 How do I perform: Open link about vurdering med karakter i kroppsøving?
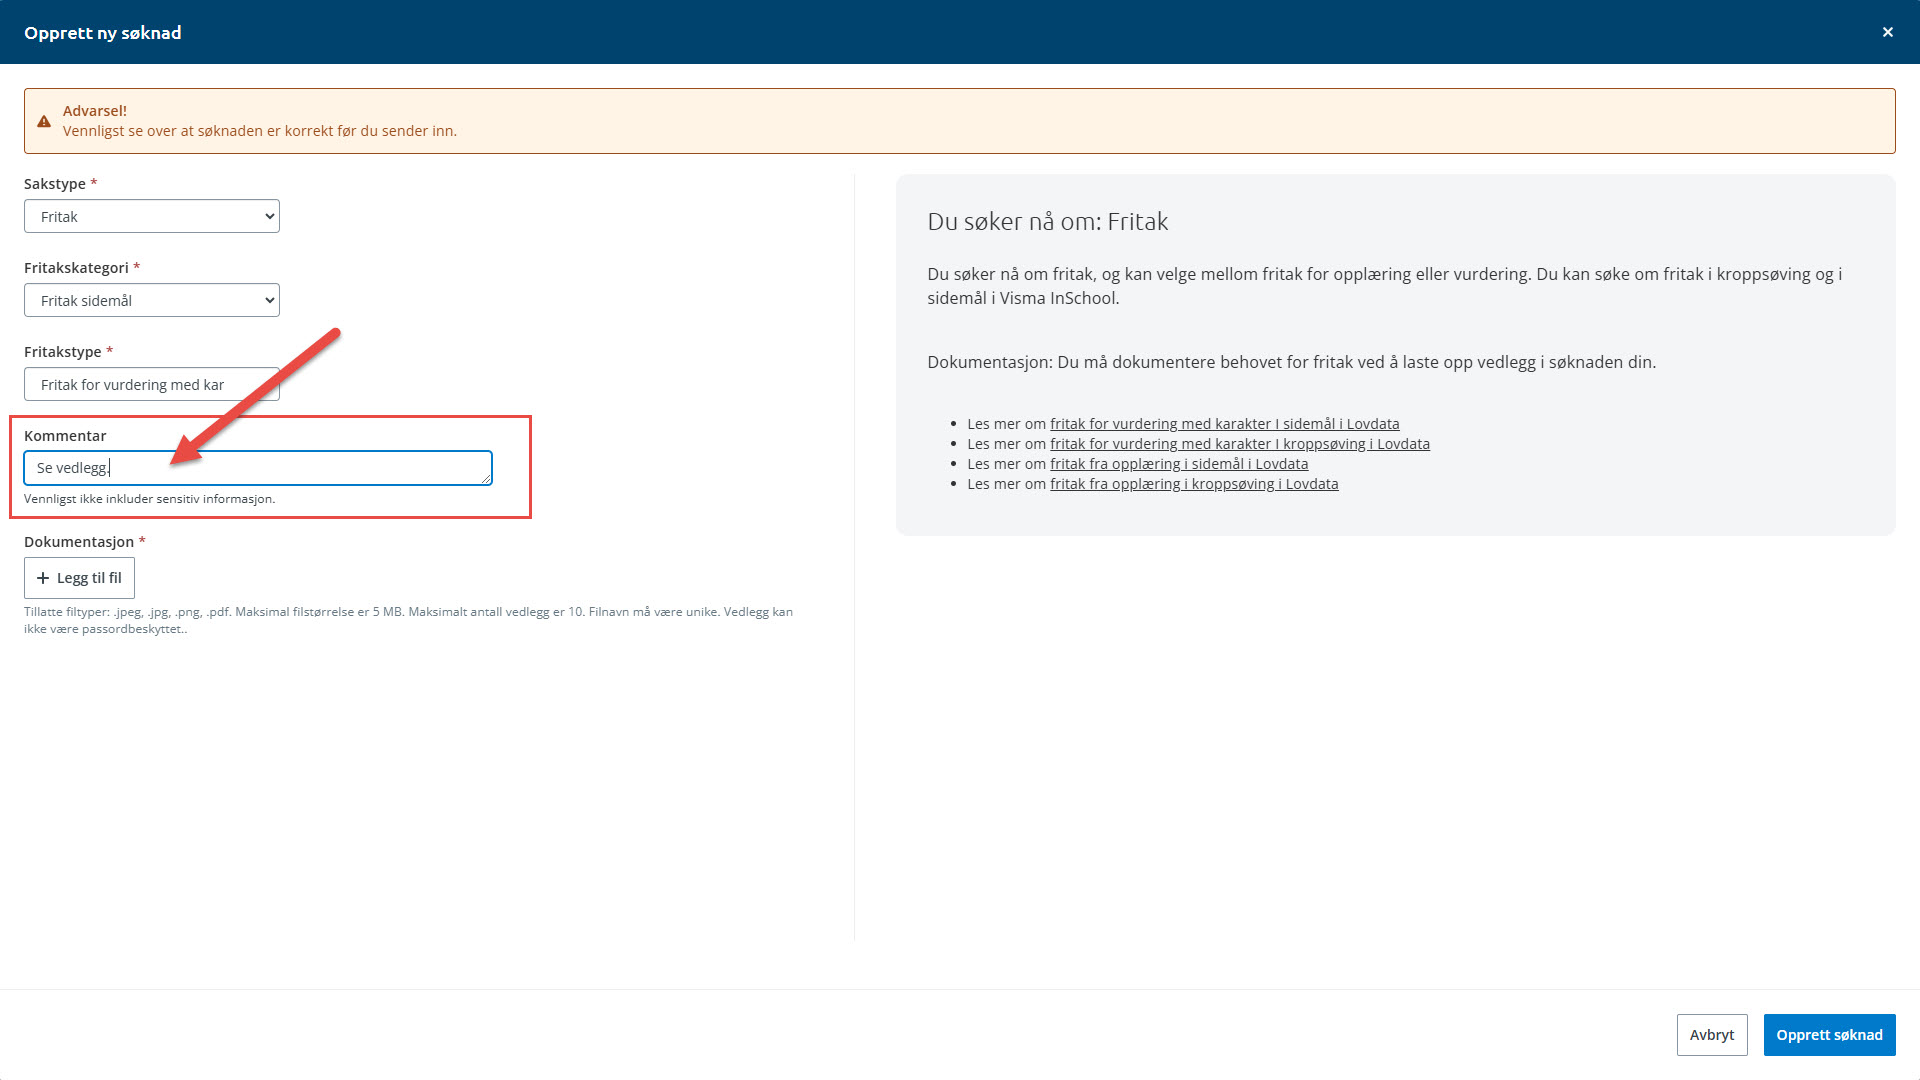[x=1239, y=444]
